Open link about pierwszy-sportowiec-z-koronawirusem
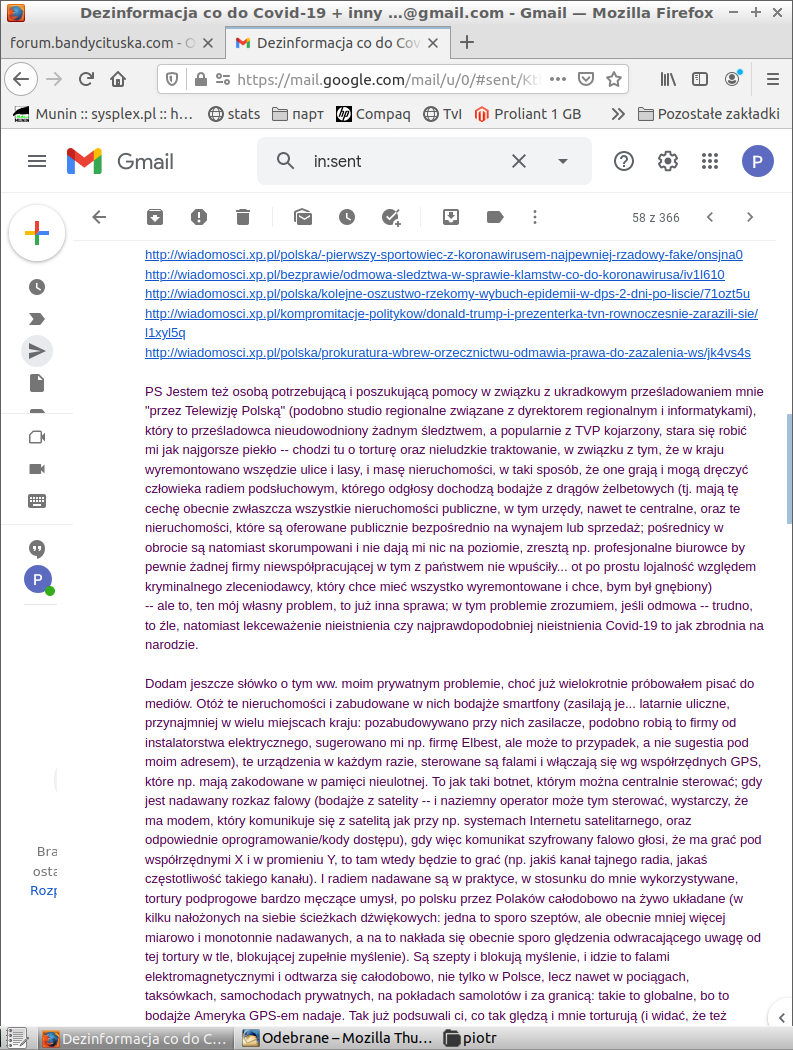 tap(444, 255)
